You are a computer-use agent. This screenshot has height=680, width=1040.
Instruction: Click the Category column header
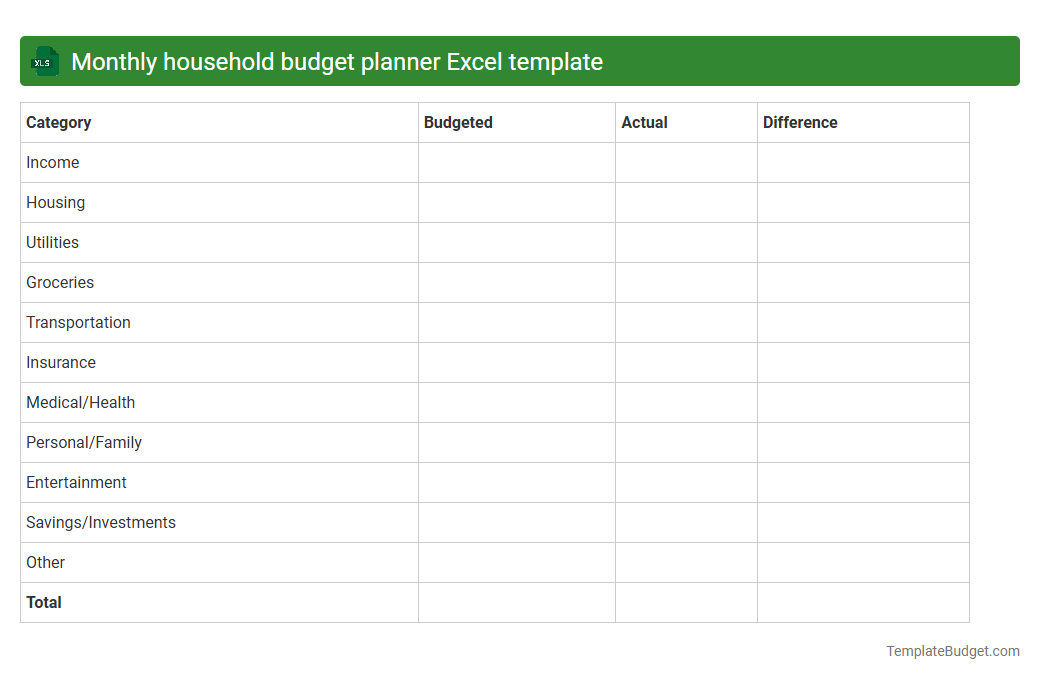(x=59, y=122)
